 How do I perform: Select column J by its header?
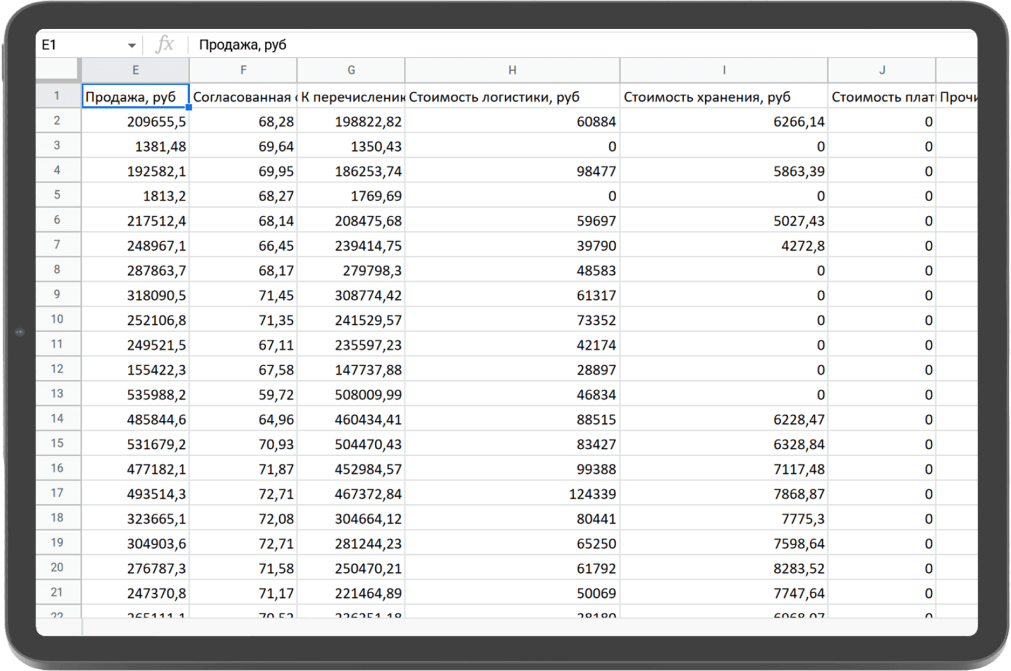click(x=881, y=70)
